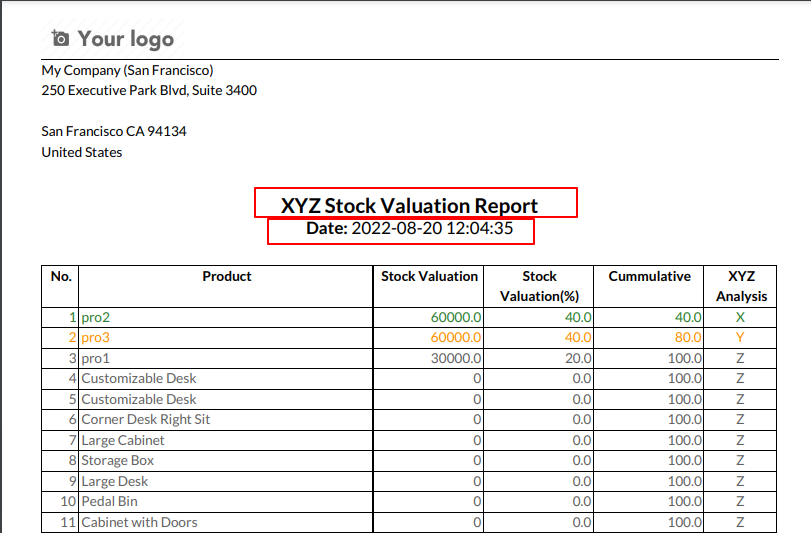811x533 pixels.
Task: Click the orange 'Y' analysis cell
Action: (x=740, y=338)
